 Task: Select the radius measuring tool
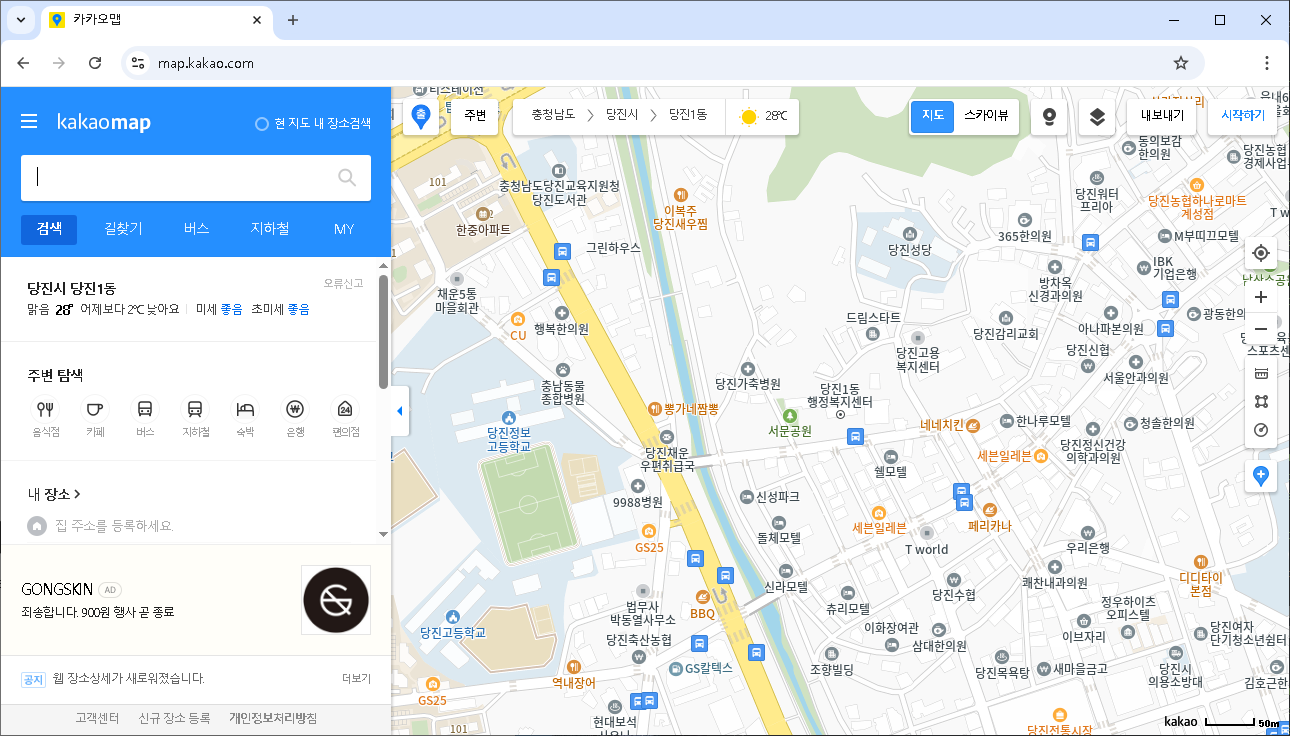[x=1260, y=430]
